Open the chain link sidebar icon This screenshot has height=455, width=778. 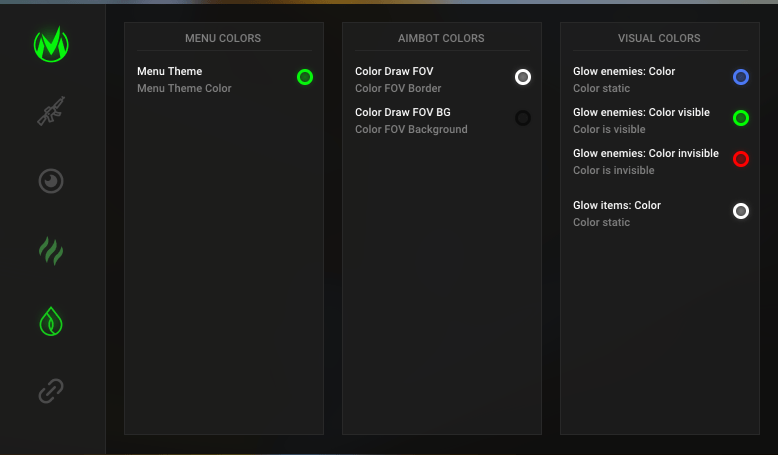[x=51, y=390]
